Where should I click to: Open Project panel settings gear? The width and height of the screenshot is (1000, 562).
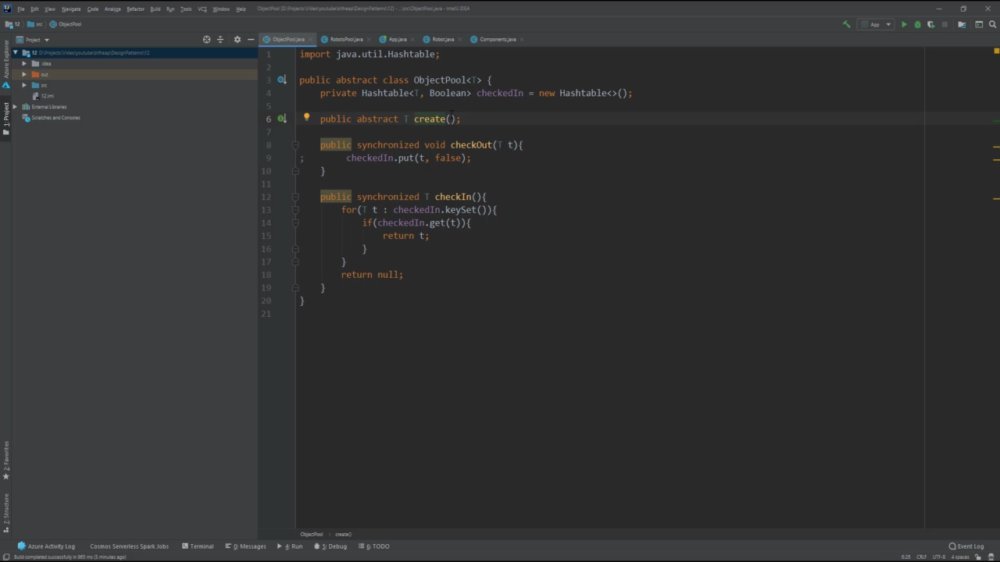click(237, 40)
